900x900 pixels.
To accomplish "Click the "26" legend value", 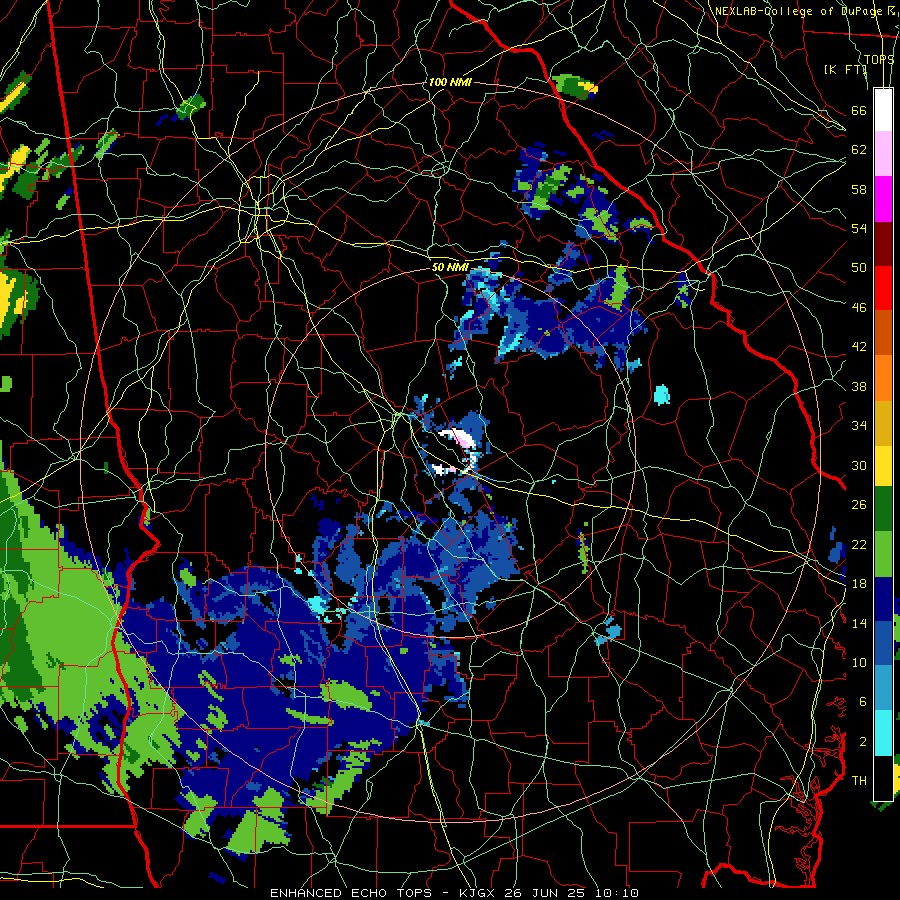I will tap(859, 505).
